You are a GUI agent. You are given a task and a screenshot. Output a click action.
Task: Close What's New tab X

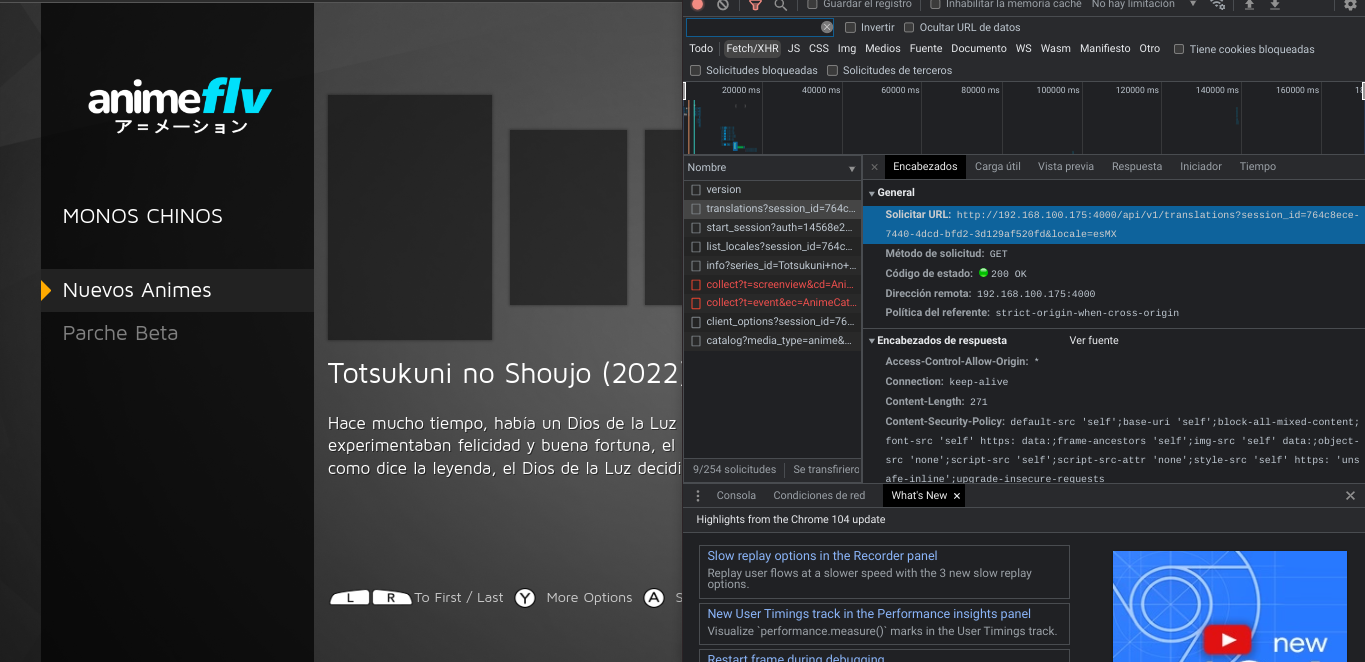click(x=957, y=496)
